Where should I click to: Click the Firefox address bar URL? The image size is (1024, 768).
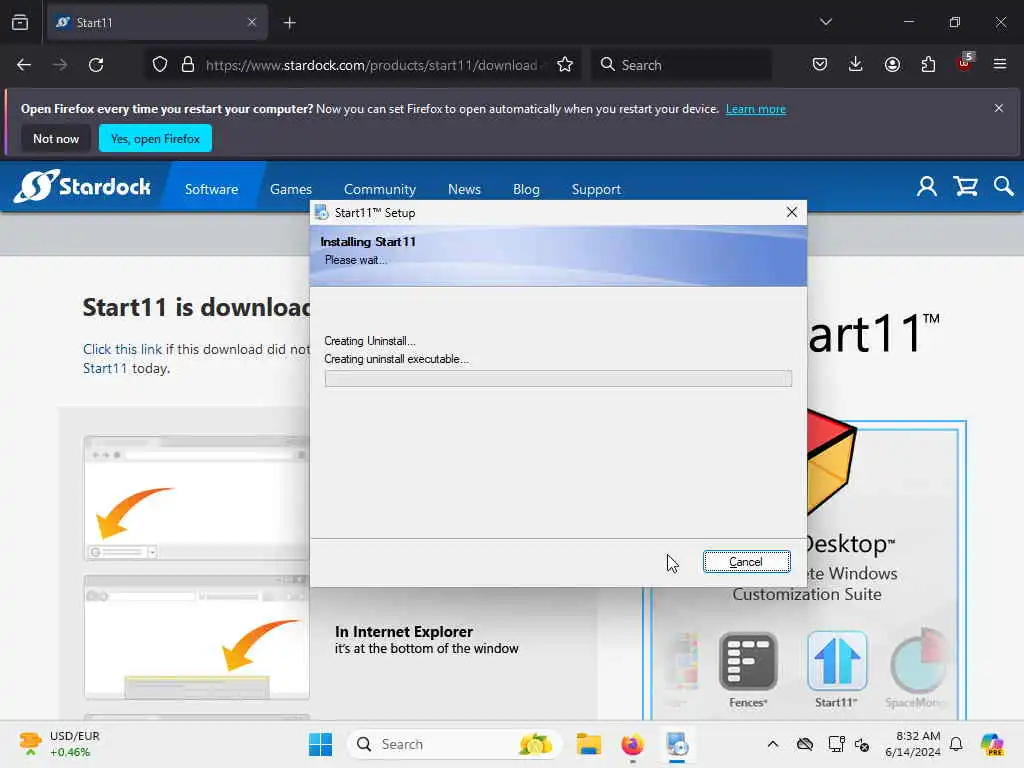372,65
